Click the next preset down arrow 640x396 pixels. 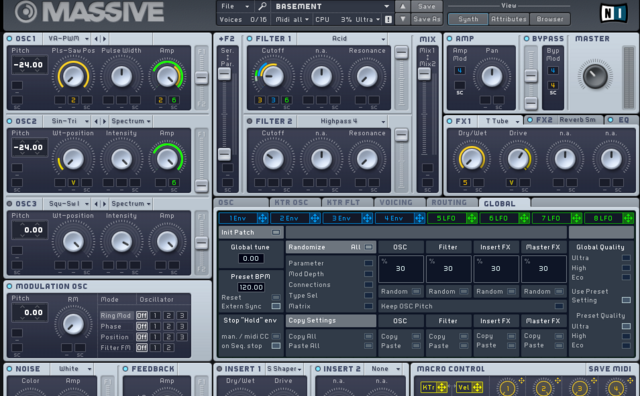coord(402,19)
